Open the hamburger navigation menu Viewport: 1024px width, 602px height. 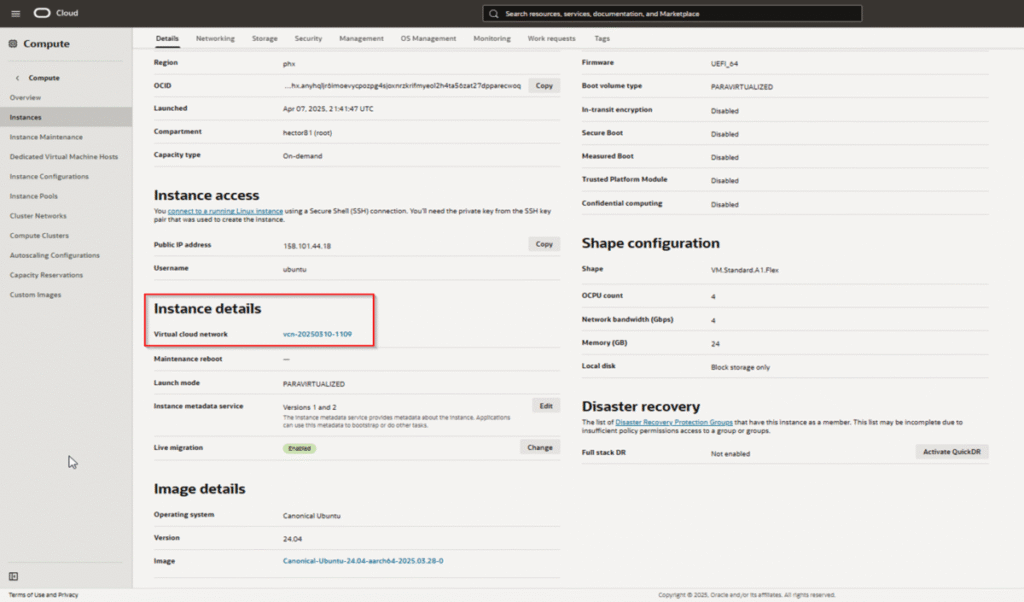pyautogui.click(x=15, y=13)
